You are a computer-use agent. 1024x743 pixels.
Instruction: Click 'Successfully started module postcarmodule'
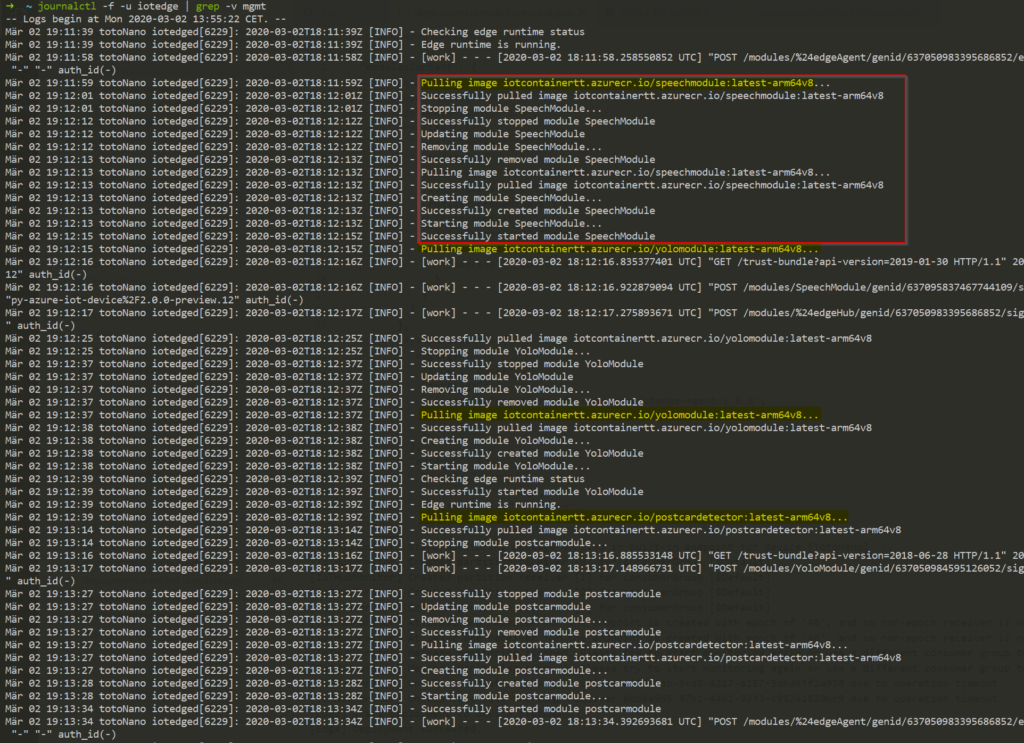coord(541,709)
